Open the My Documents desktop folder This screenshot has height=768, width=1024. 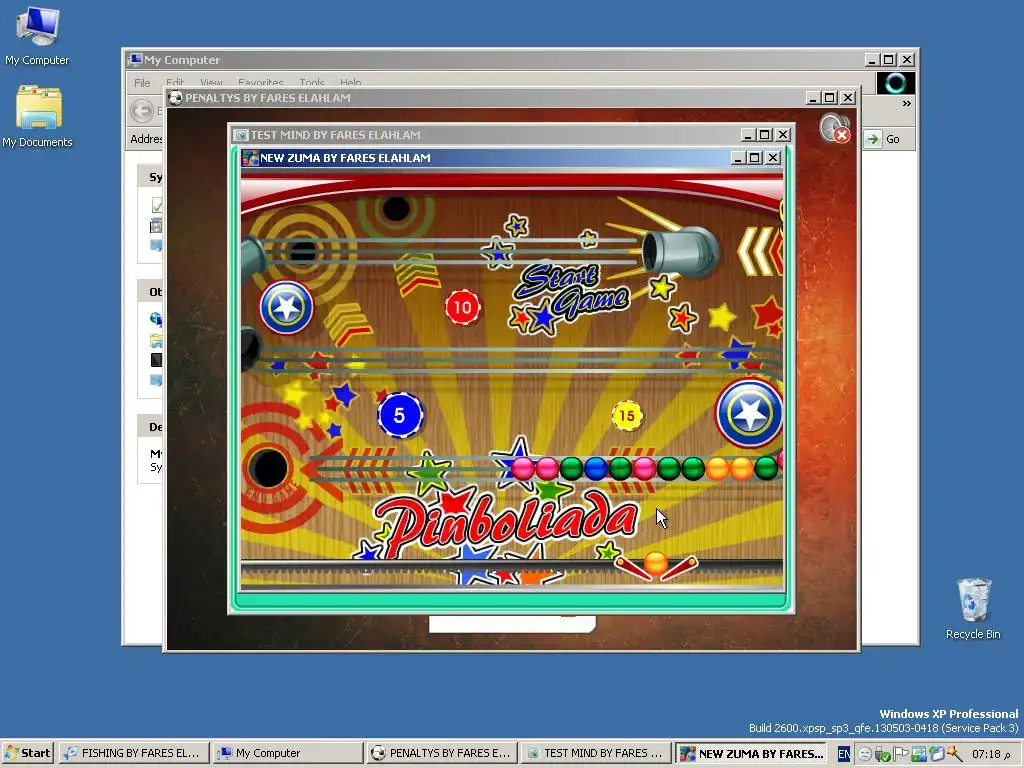tap(37, 118)
